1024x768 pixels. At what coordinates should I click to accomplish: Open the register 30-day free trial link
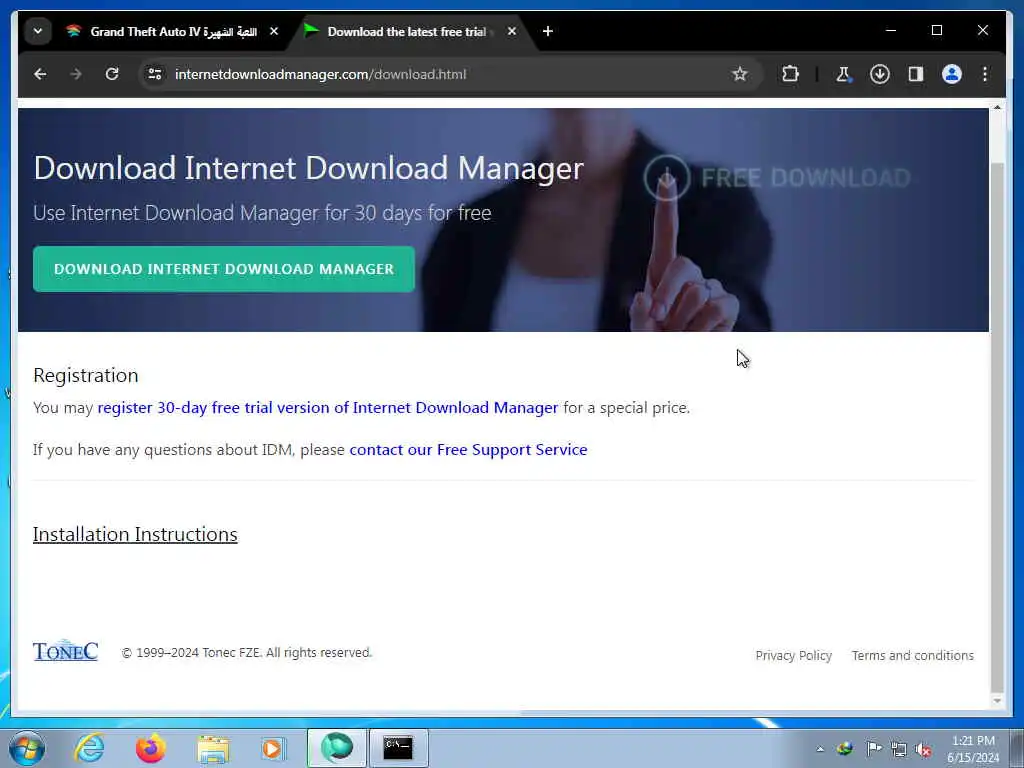point(328,408)
